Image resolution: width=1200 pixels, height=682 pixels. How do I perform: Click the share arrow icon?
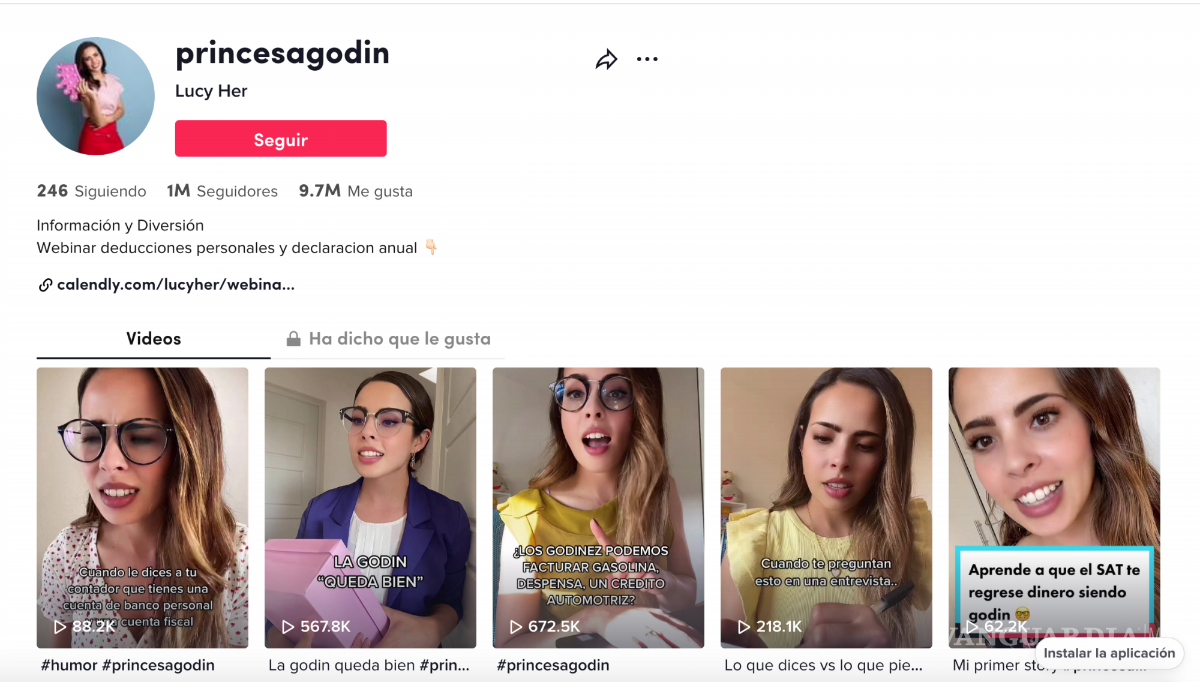tap(606, 60)
